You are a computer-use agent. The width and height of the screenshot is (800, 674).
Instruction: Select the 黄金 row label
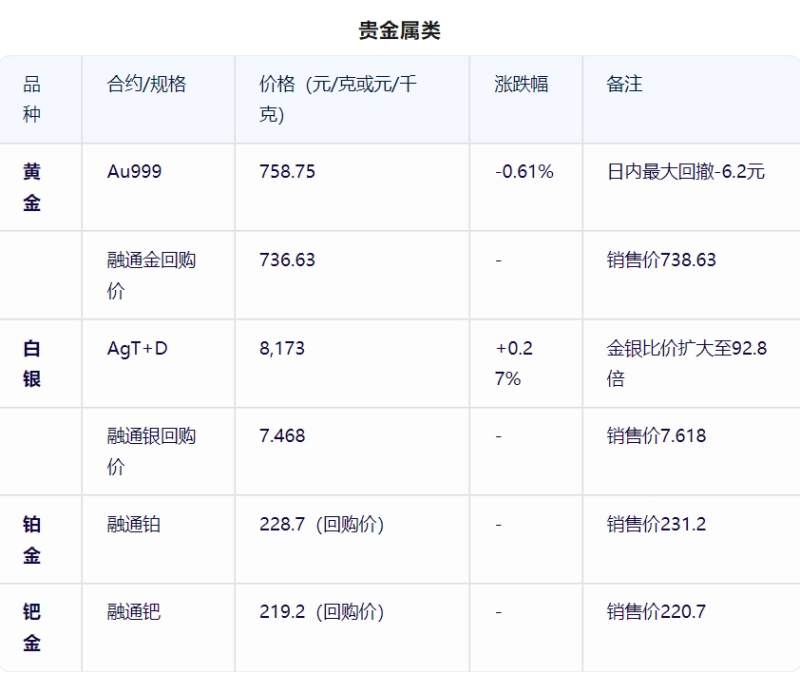coord(32,187)
